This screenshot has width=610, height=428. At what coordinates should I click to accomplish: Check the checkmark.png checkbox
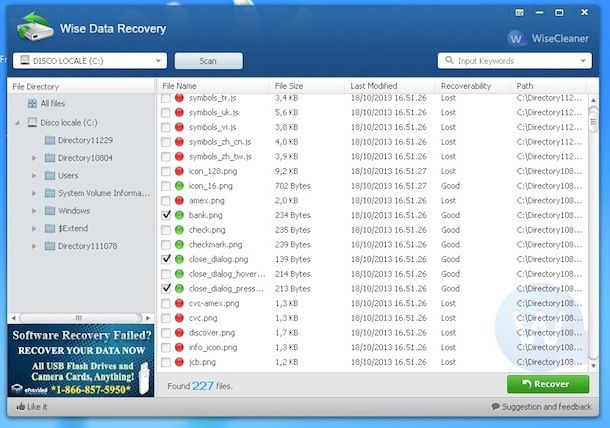(x=166, y=245)
